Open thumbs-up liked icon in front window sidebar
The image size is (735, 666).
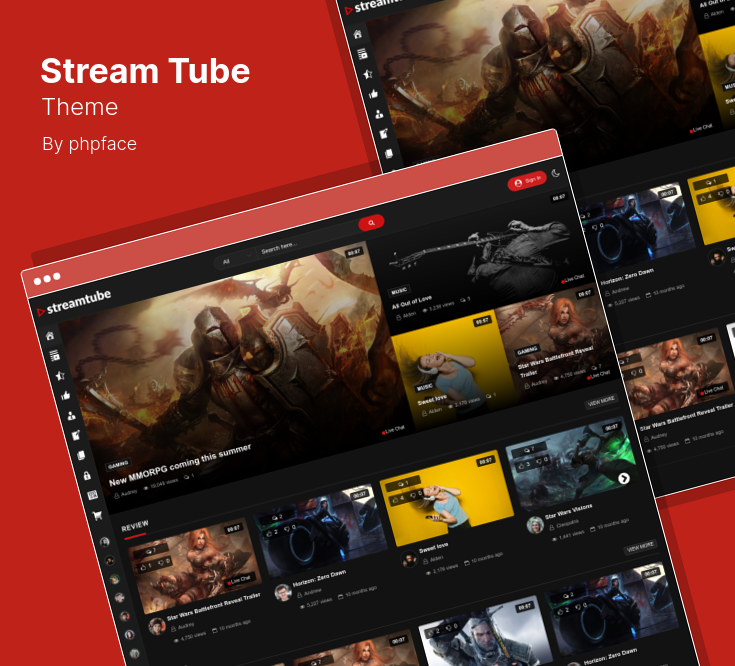point(66,396)
